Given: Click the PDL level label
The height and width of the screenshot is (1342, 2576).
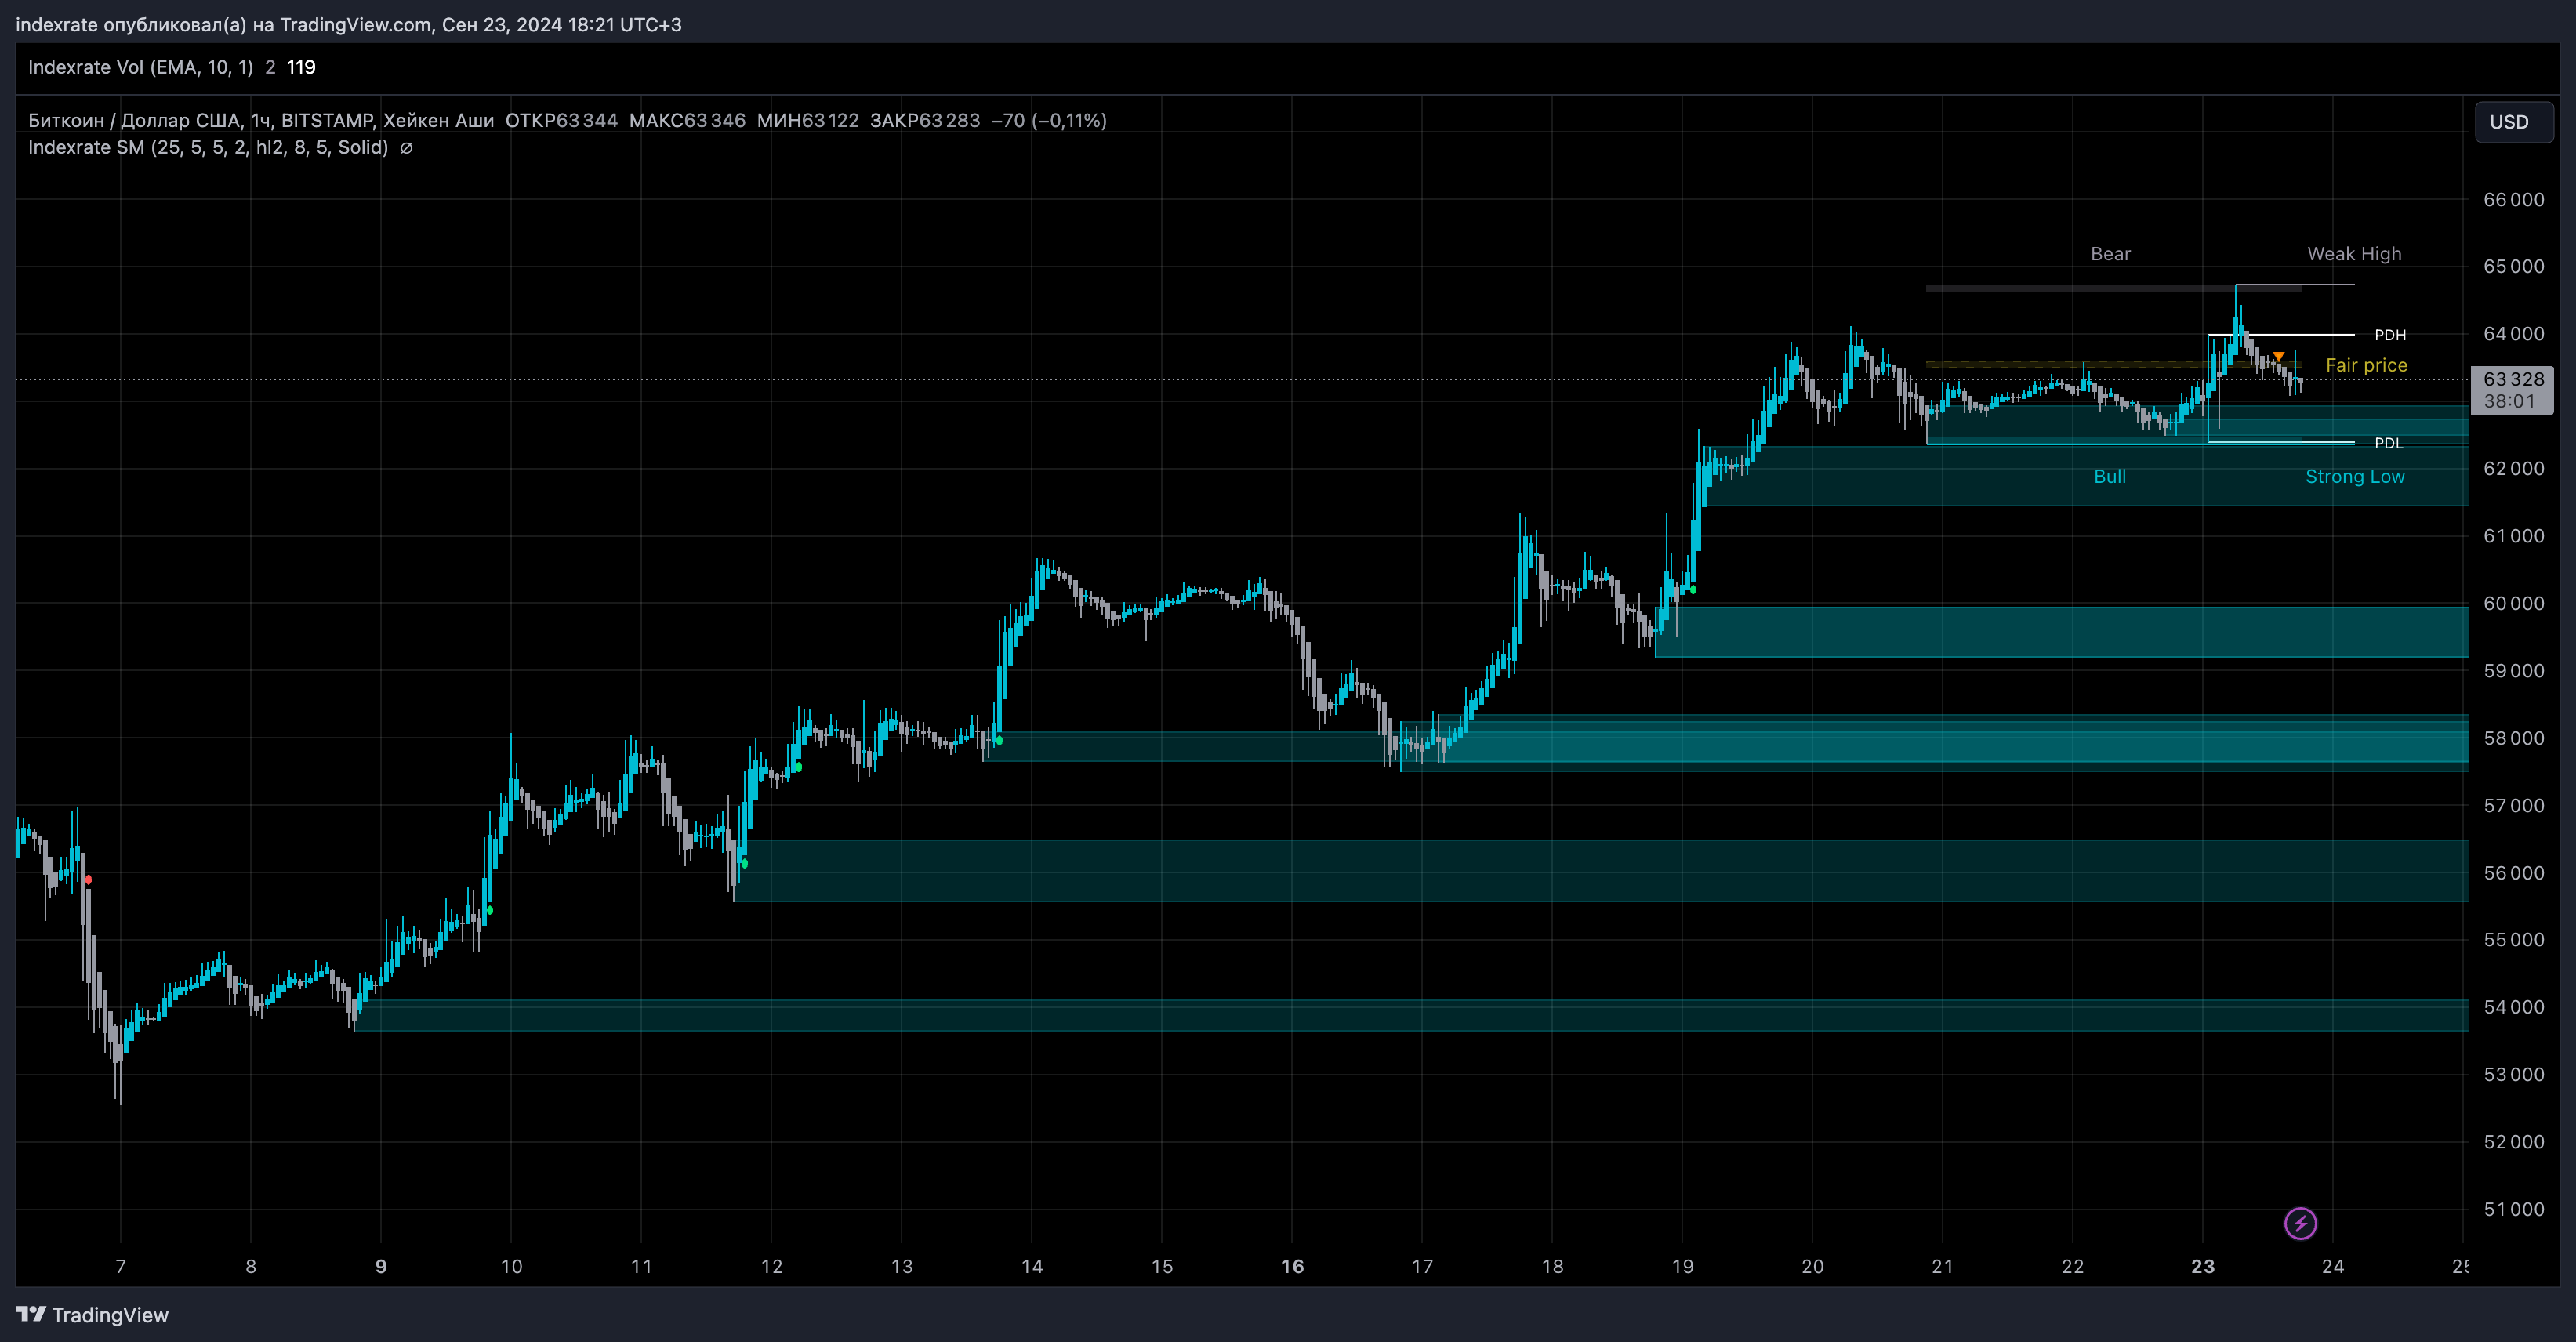Looking at the screenshot, I should (x=2388, y=443).
